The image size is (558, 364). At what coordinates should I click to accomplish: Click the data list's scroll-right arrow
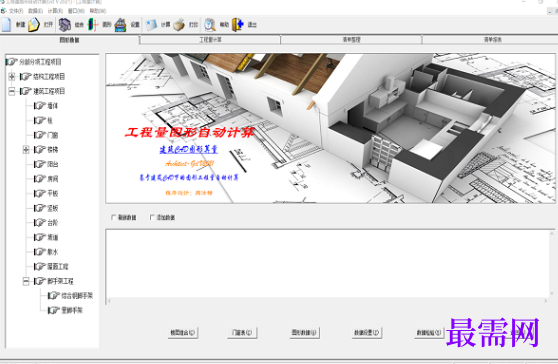pos(546,301)
